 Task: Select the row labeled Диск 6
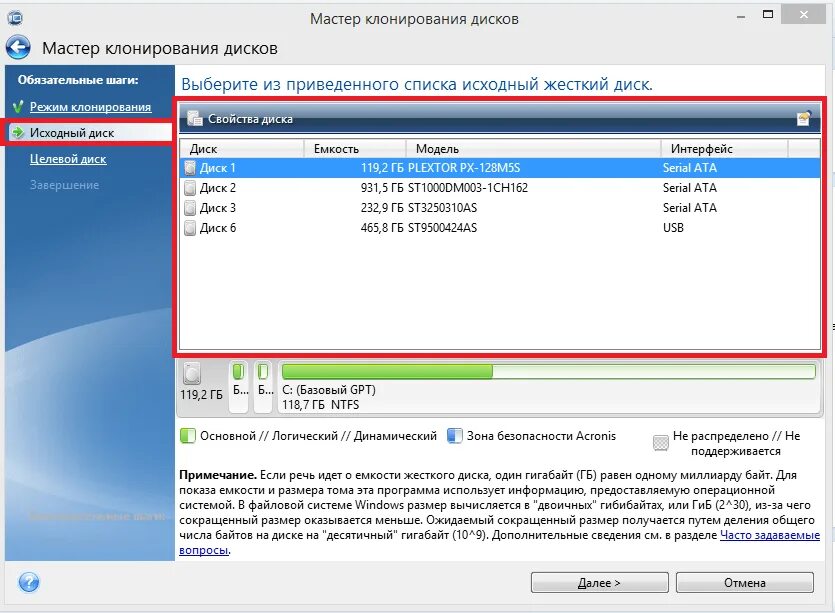point(500,228)
